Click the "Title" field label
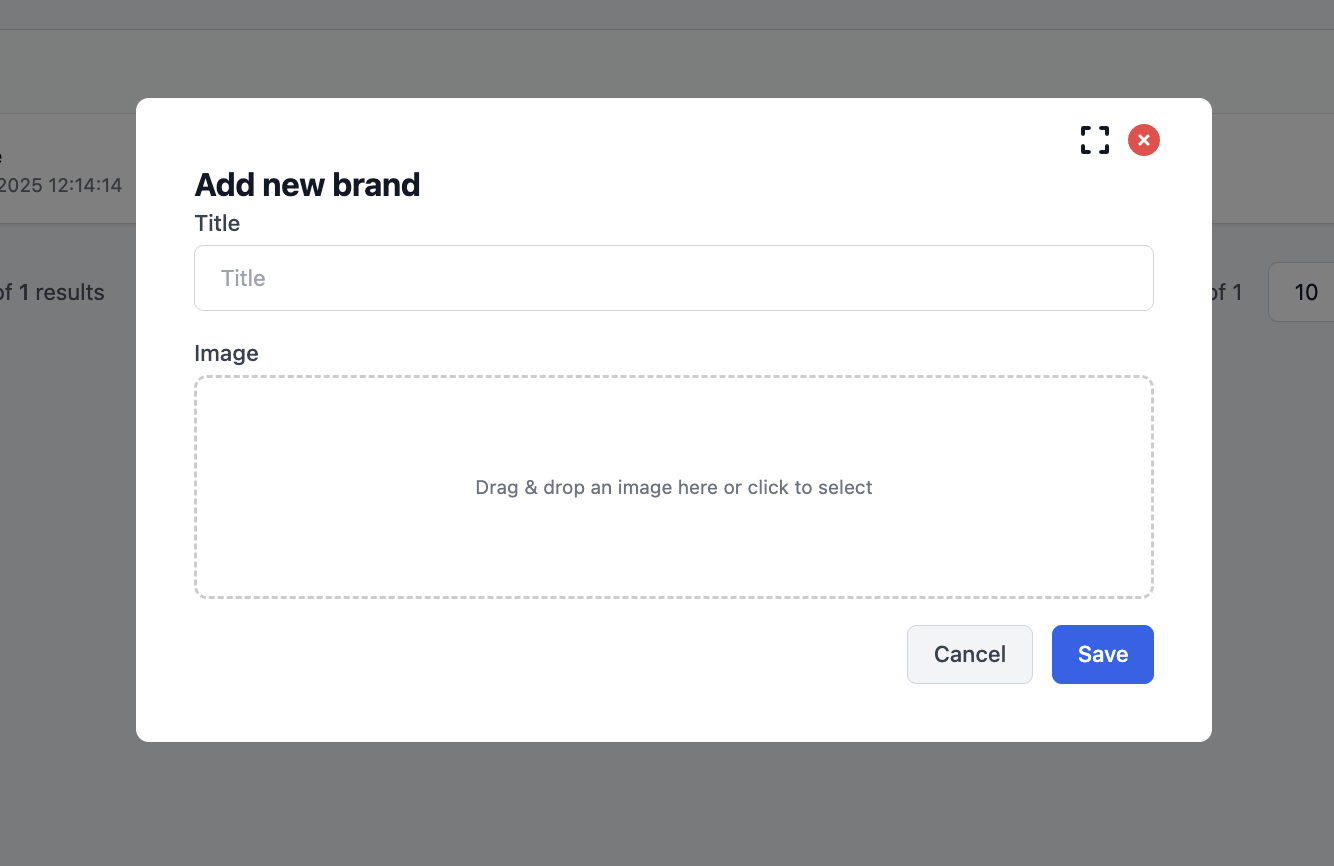Screen dimensions: 1334x866 [x=217, y=223]
